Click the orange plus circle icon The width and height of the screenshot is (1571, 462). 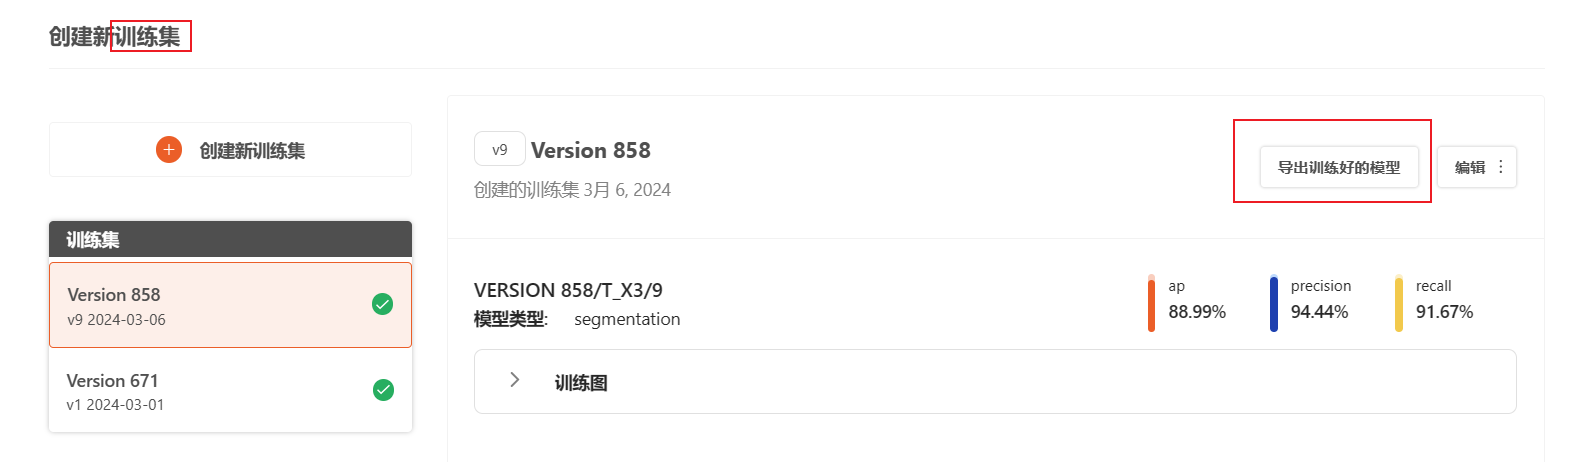[x=169, y=150]
